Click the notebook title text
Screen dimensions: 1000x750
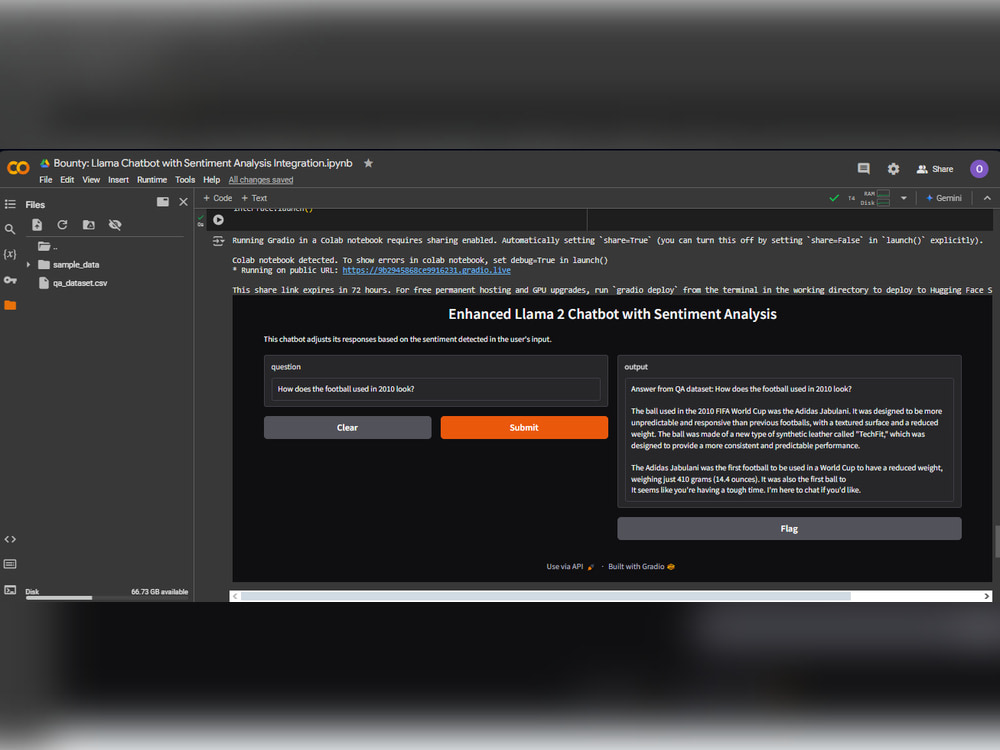(x=203, y=163)
